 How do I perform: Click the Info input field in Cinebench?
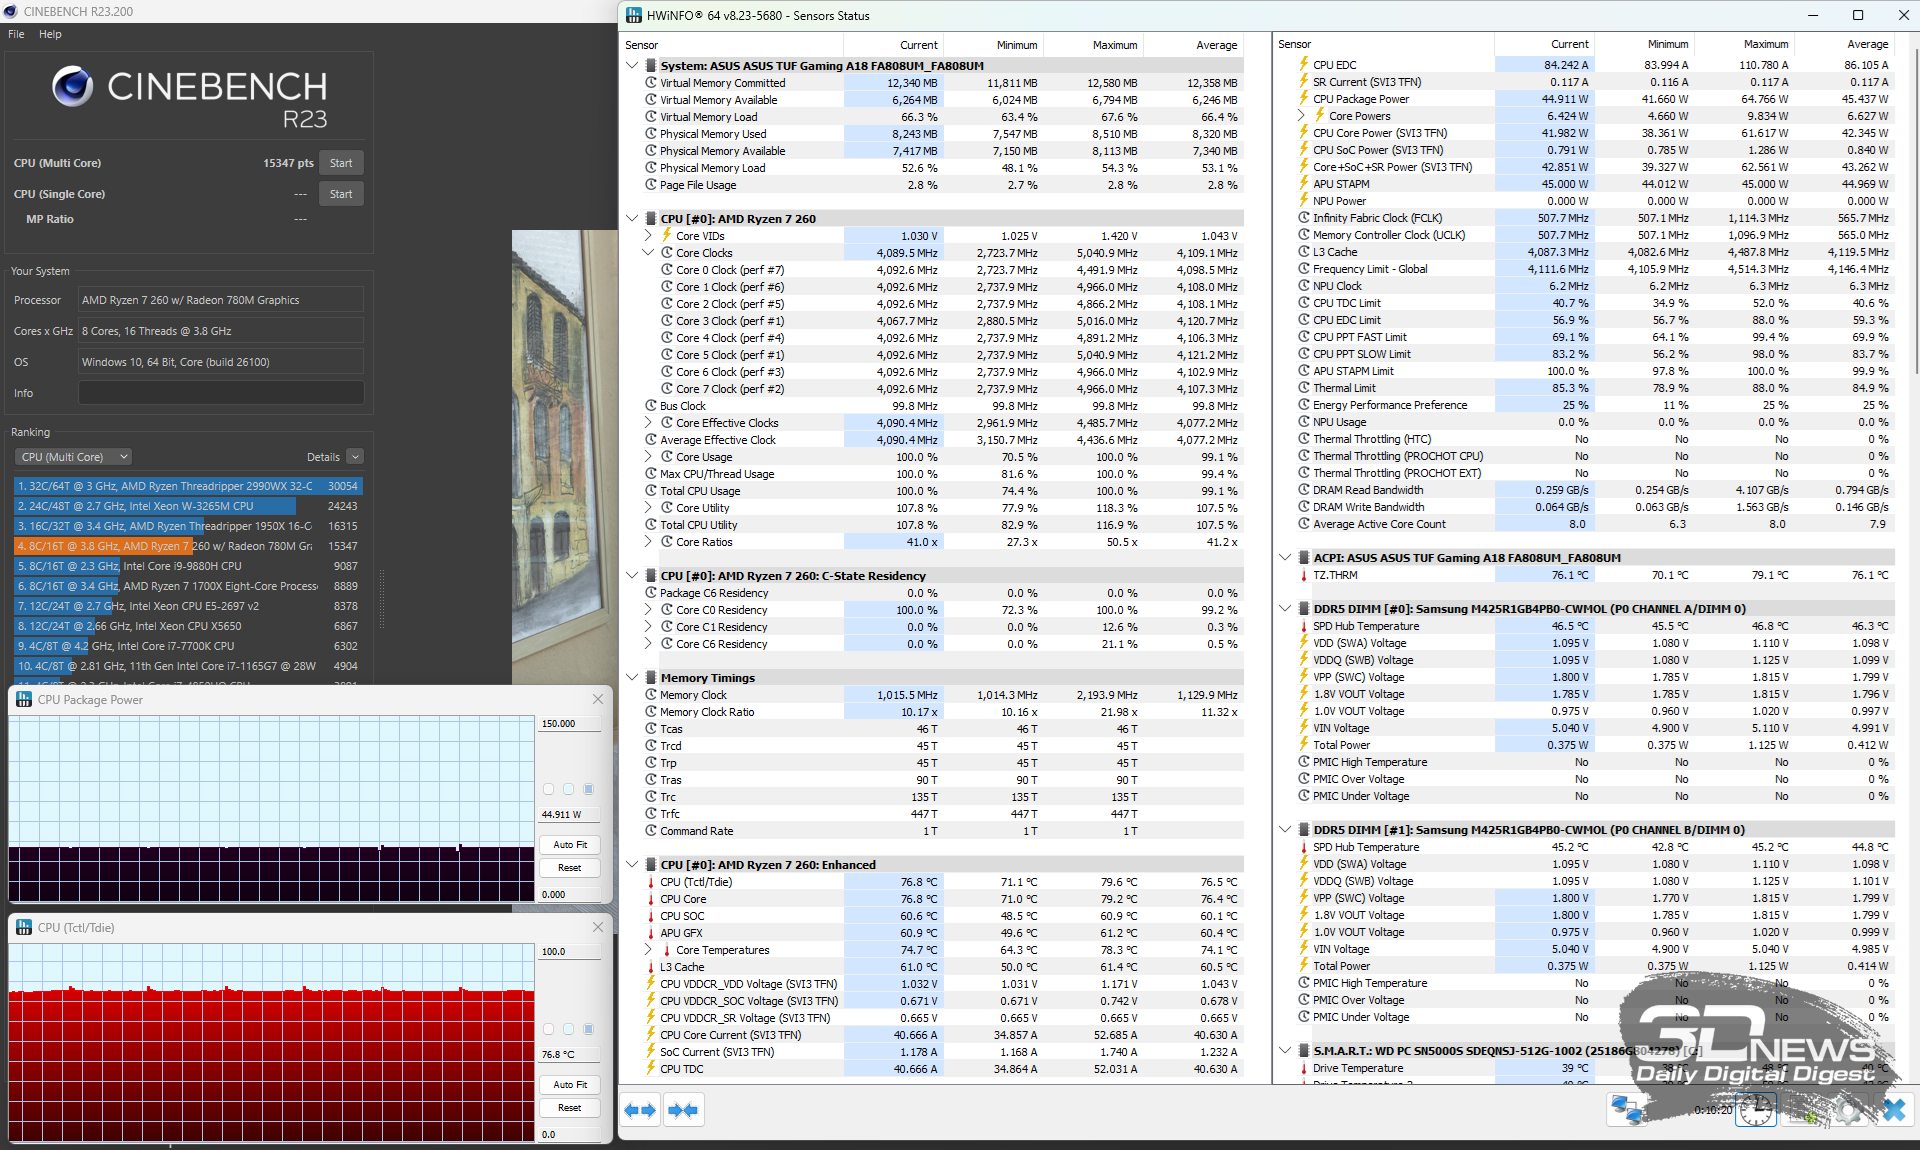221,393
